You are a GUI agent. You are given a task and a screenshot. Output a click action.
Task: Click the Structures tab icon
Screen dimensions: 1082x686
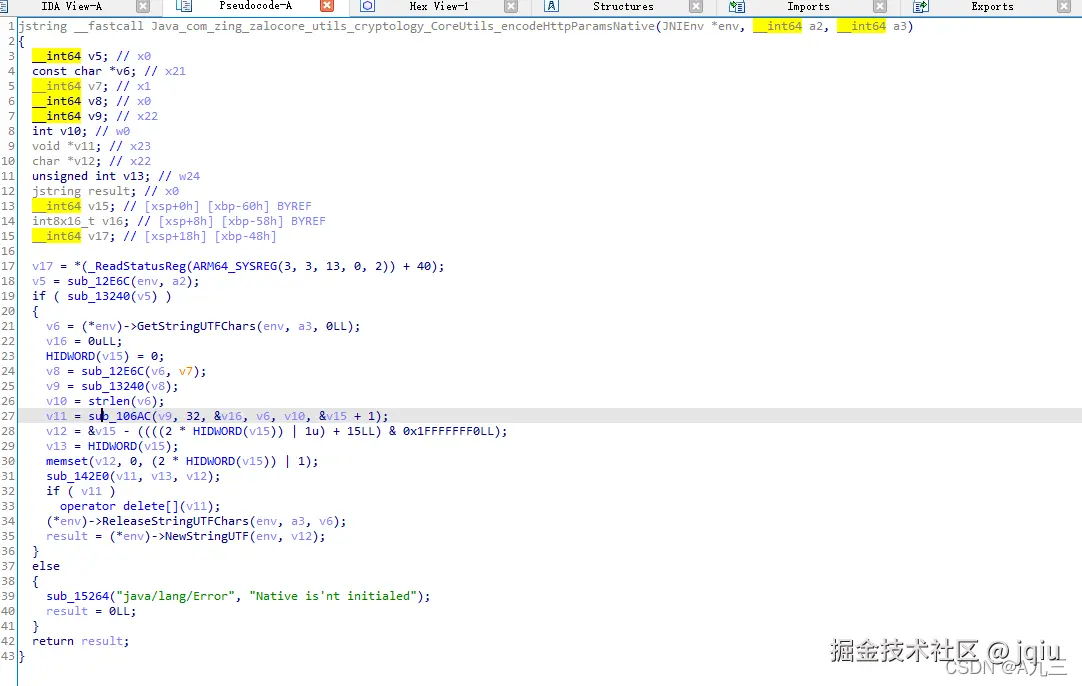(551, 6)
